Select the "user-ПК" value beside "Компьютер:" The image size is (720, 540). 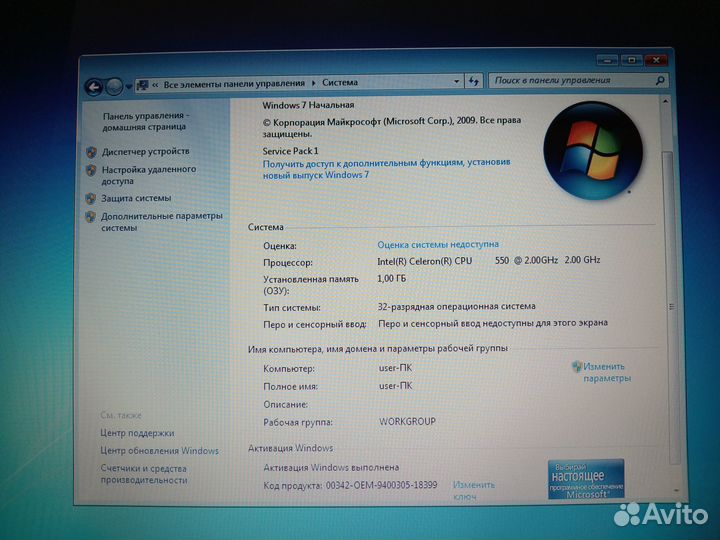[x=395, y=368]
